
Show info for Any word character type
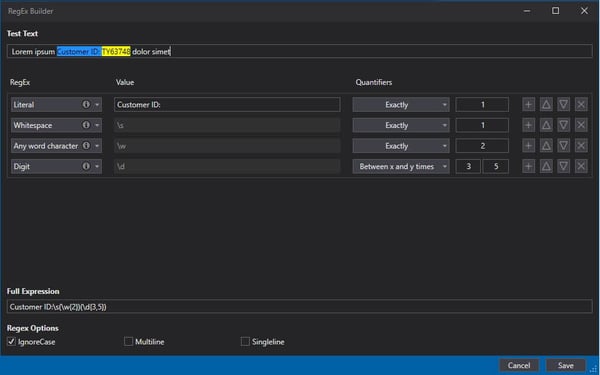[86, 146]
